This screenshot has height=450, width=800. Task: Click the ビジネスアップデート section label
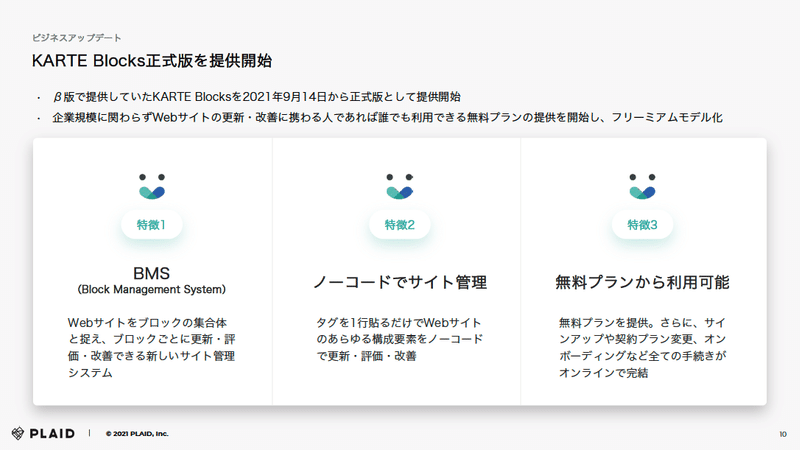(x=77, y=38)
